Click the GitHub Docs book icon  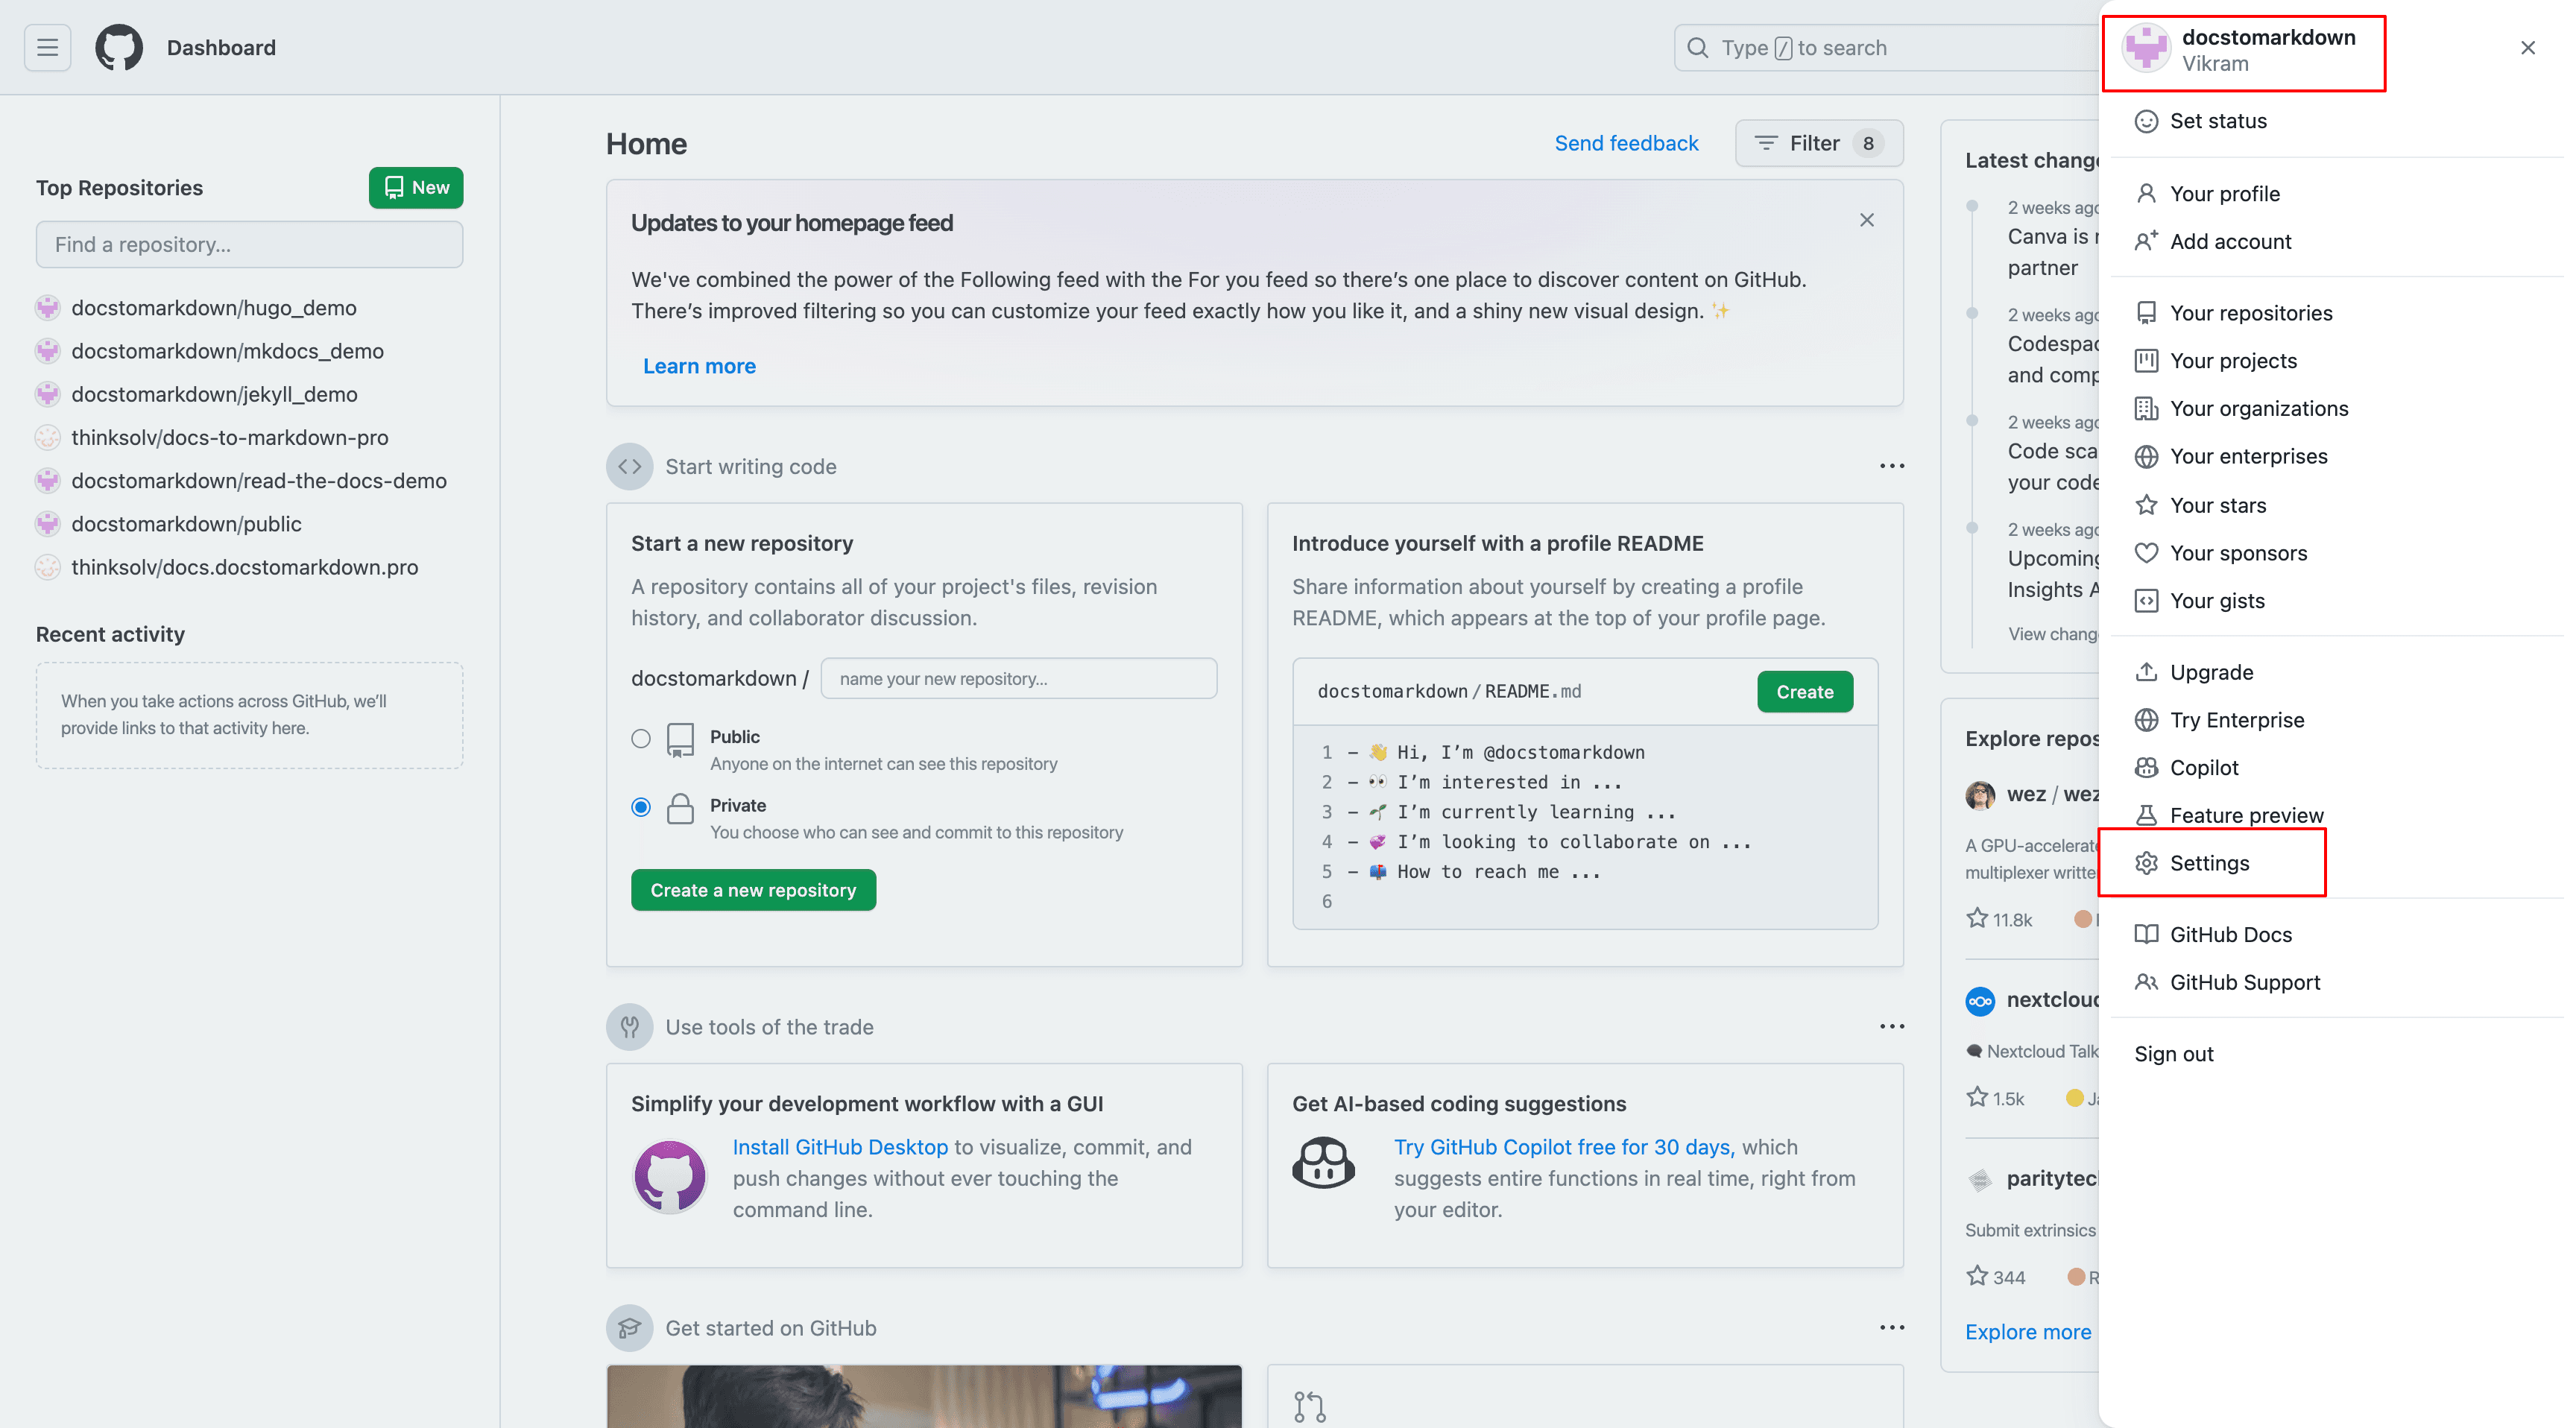click(x=2145, y=934)
